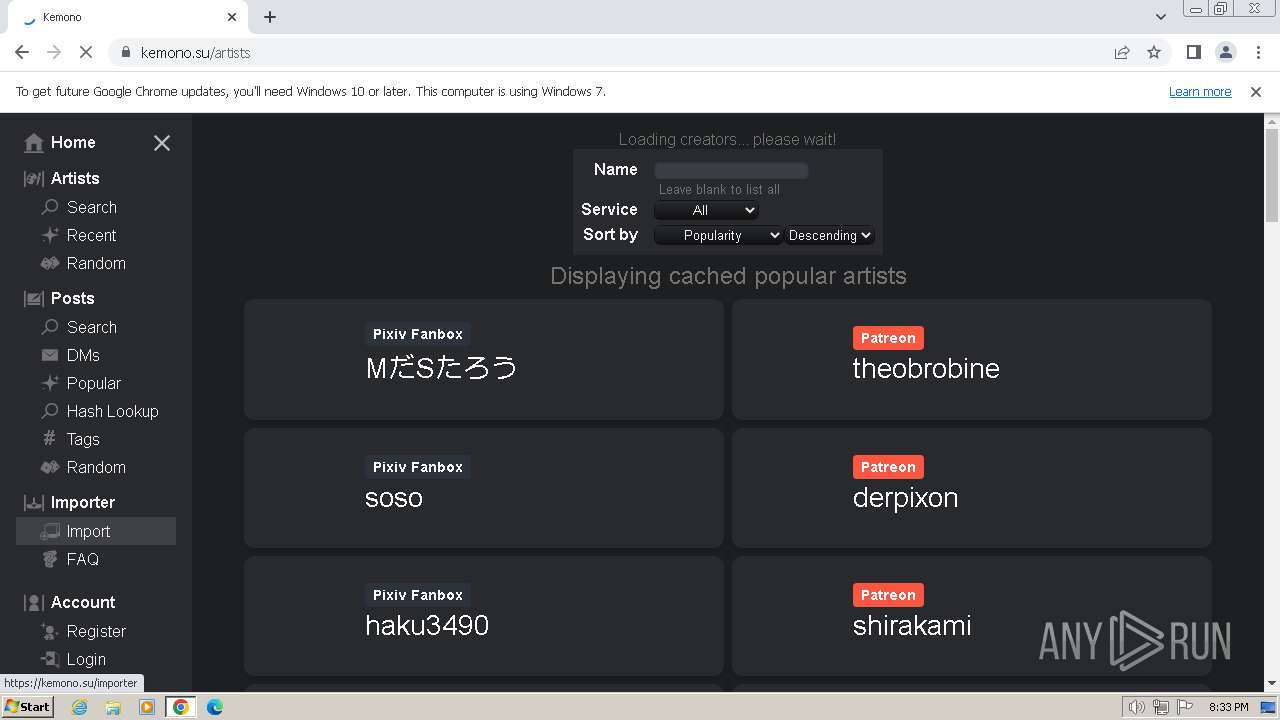Open Posts Search magnifier icon

point(50,327)
